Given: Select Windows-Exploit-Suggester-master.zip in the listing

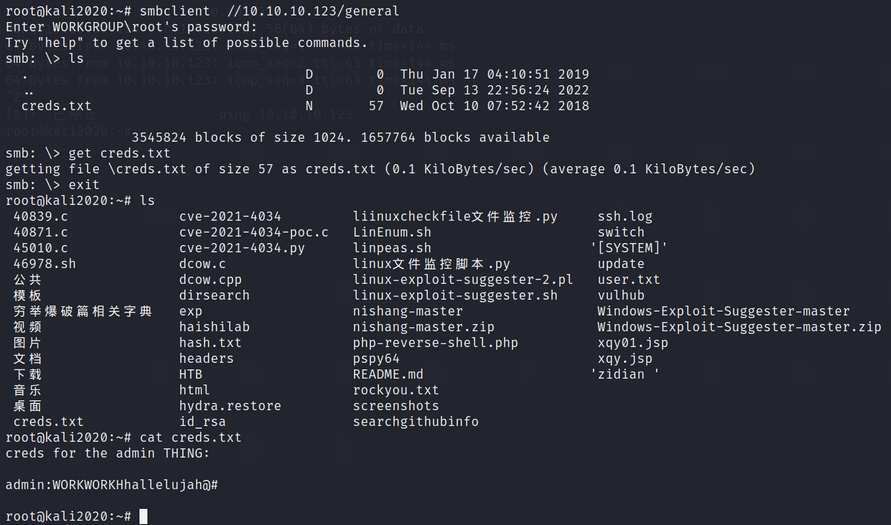Looking at the screenshot, I should click(739, 327).
